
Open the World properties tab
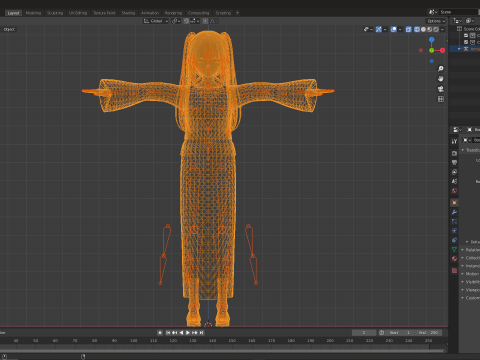454,191
